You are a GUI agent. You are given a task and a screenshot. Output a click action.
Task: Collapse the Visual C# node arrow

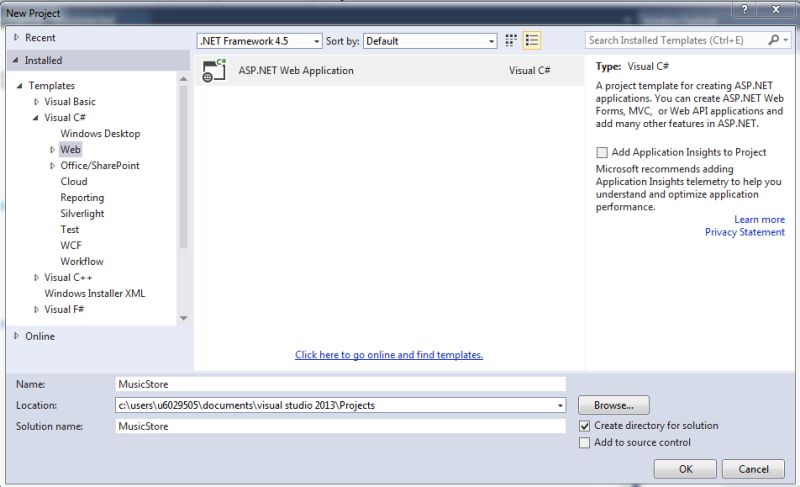point(36,118)
